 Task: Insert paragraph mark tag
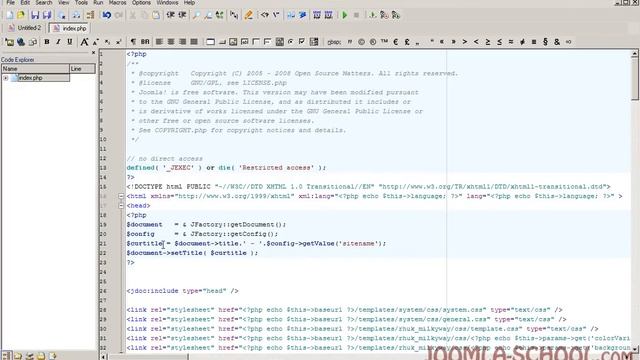[x=133, y=42]
